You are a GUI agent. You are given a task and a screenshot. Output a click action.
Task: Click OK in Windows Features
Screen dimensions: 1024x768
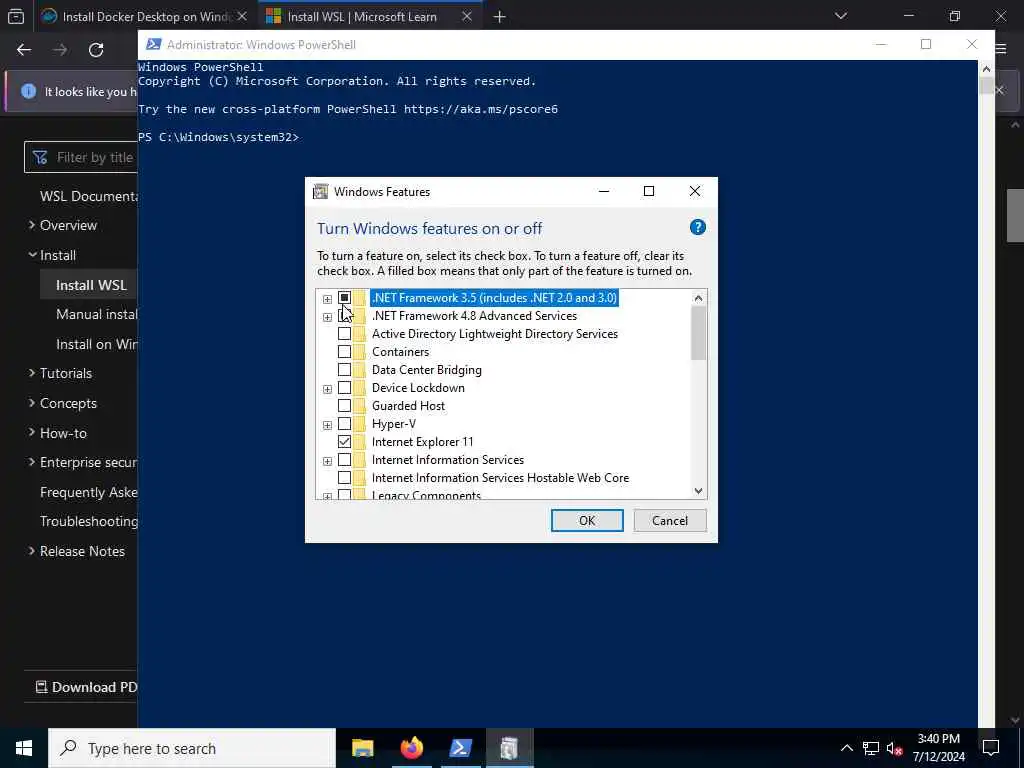point(587,520)
